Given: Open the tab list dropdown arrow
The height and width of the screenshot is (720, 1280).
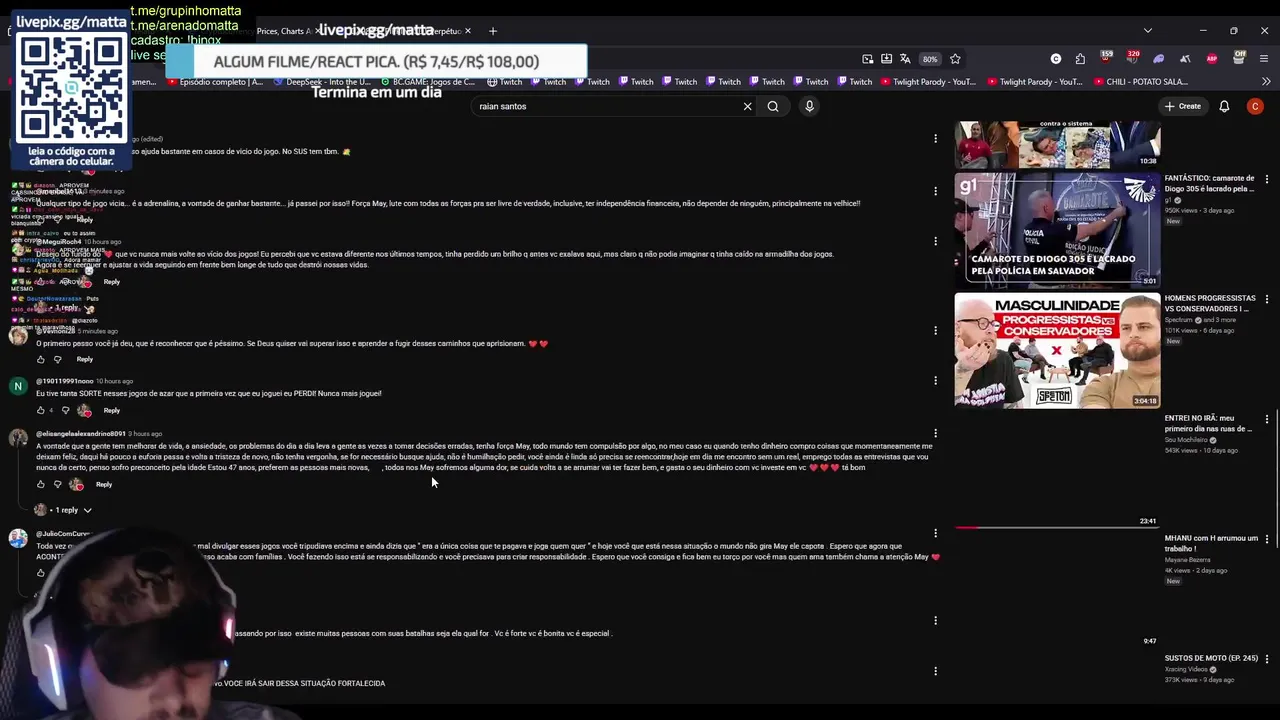Looking at the screenshot, I should (x=1148, y=31).
